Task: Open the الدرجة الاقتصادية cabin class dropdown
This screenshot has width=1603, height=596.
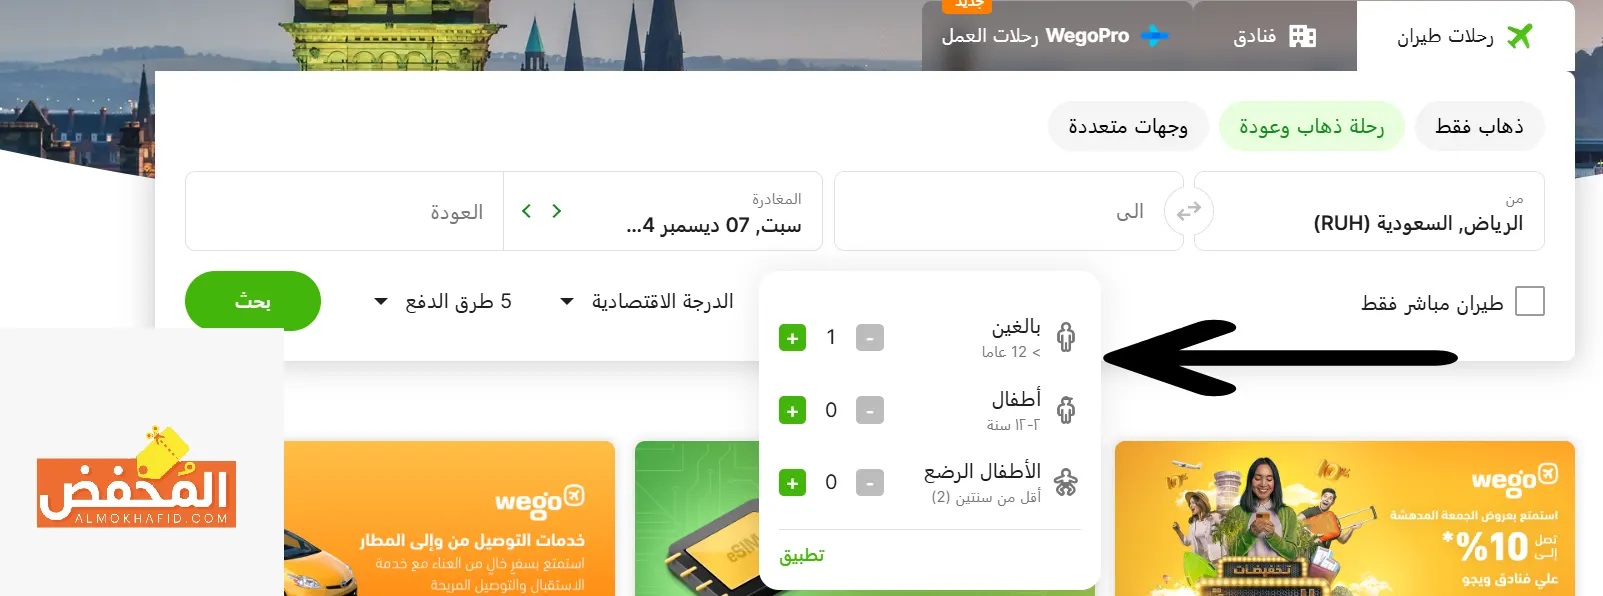Action: pyautogui.click(x=647, y=301)
